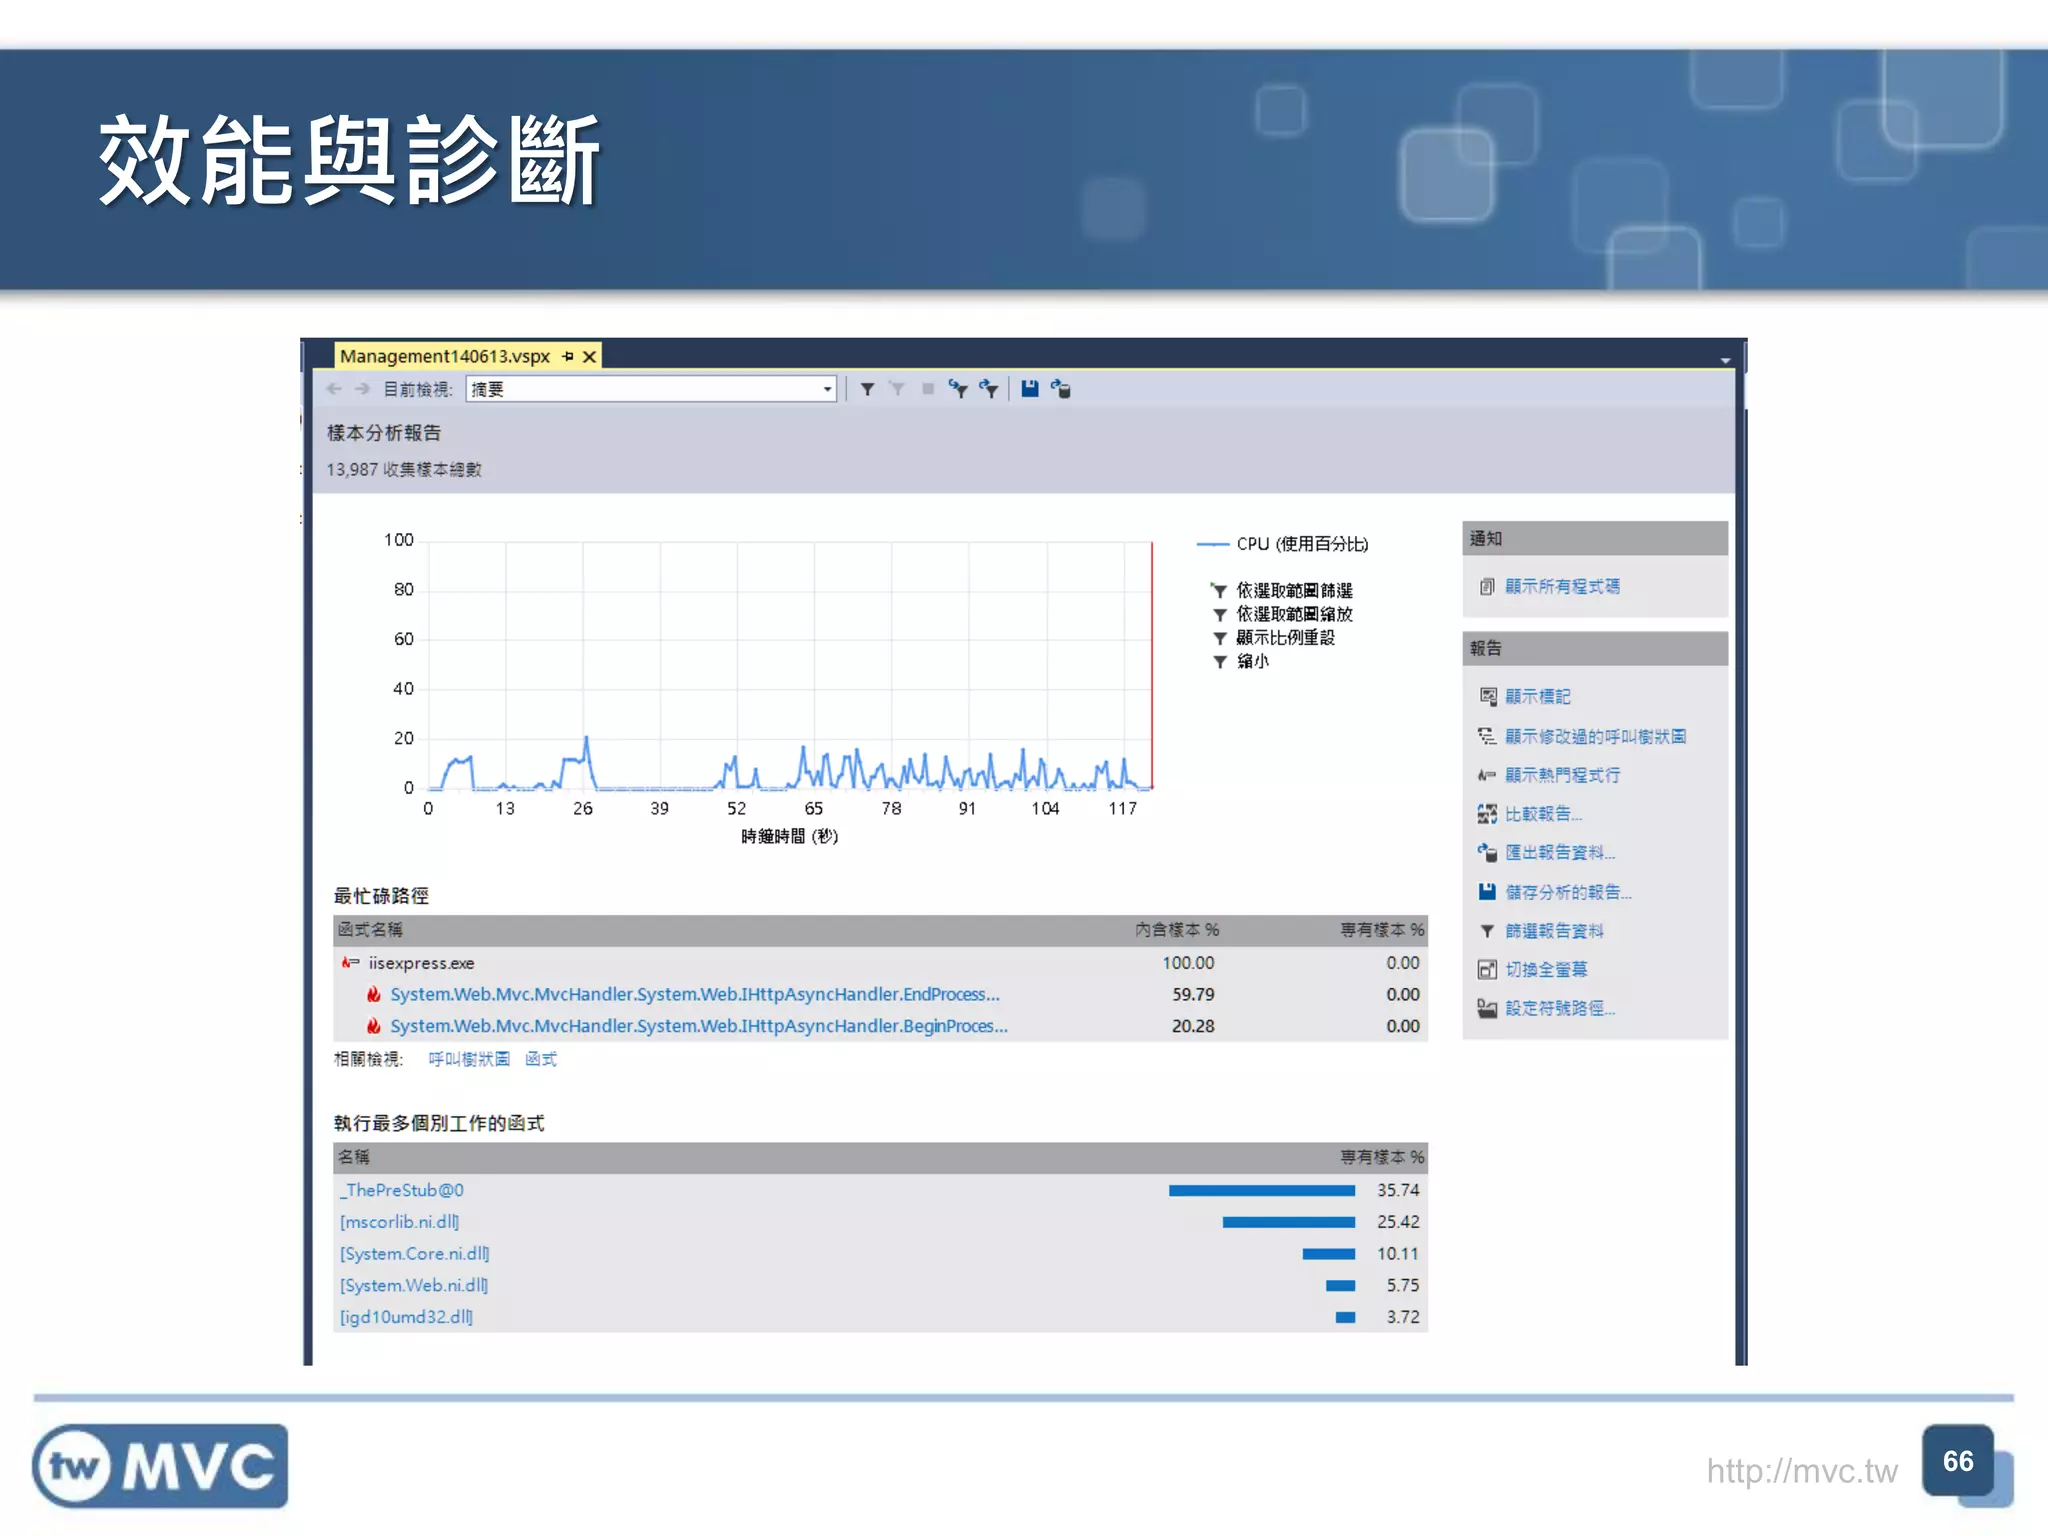Click the 函式名稱 column header

tap(370, 930)
